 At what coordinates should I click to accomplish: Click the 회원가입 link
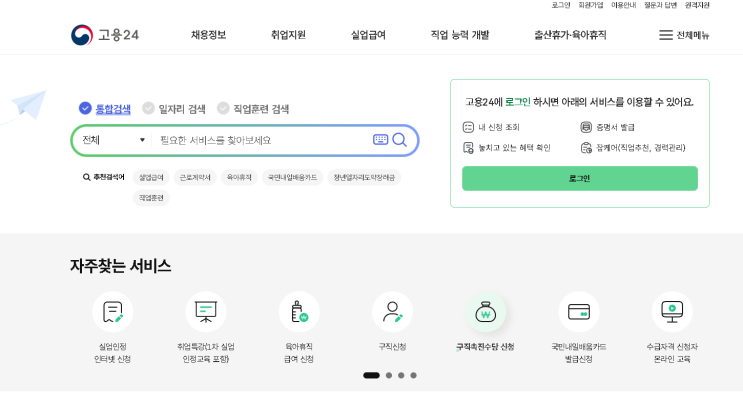(591, 5)
